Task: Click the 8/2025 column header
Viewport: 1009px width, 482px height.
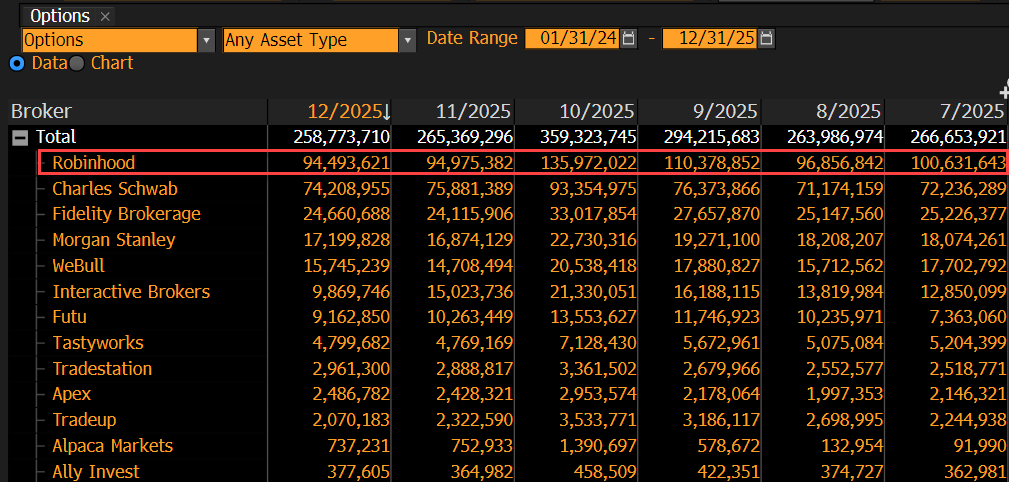Action: 823,111
